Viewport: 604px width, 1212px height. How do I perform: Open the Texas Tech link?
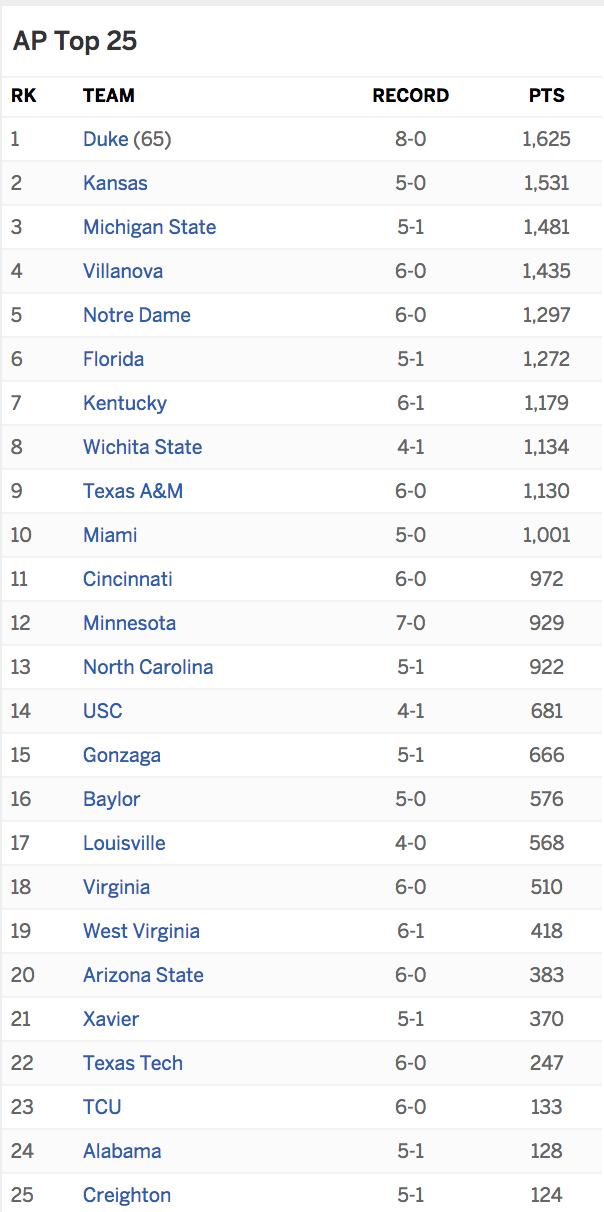pos(133,1063)
